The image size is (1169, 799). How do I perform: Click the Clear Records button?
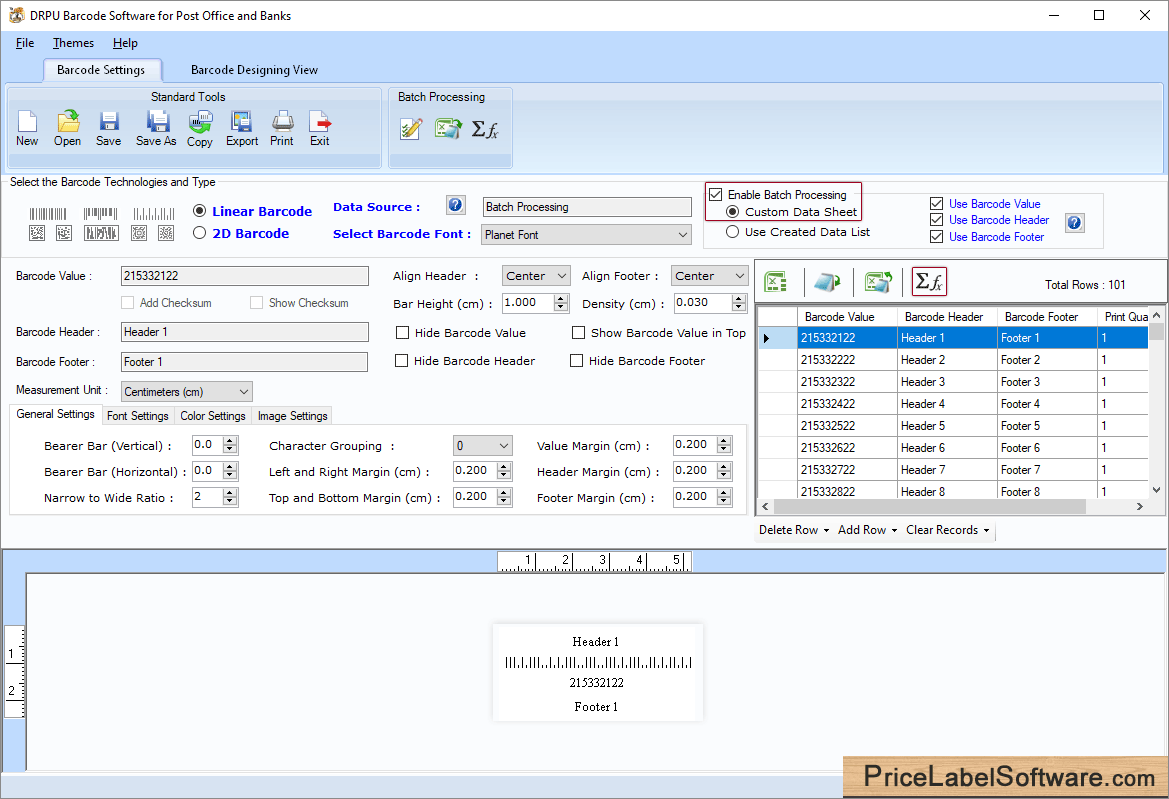(942, 531)
